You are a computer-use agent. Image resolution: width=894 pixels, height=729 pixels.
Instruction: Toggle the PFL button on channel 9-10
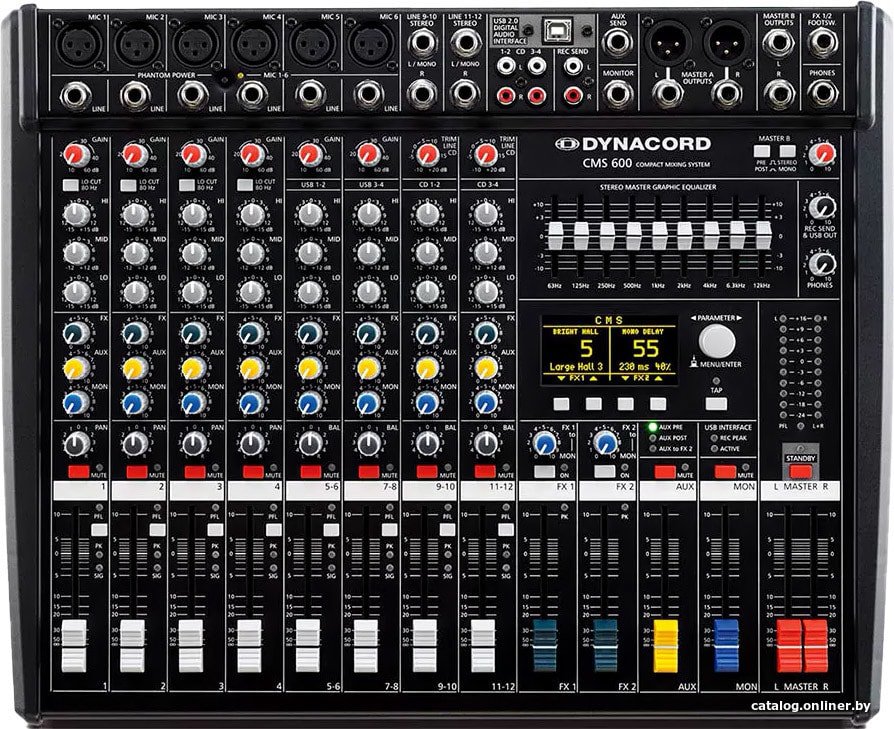pyautogui.click(x=448, y=530)
